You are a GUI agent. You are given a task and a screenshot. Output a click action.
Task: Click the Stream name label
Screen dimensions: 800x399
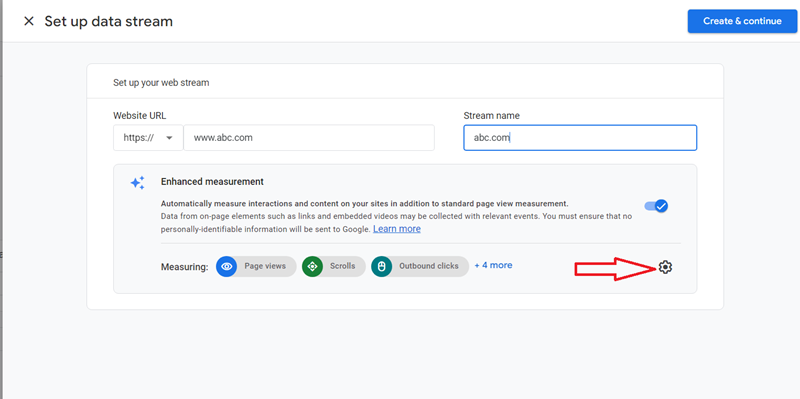tap(492, 115)
